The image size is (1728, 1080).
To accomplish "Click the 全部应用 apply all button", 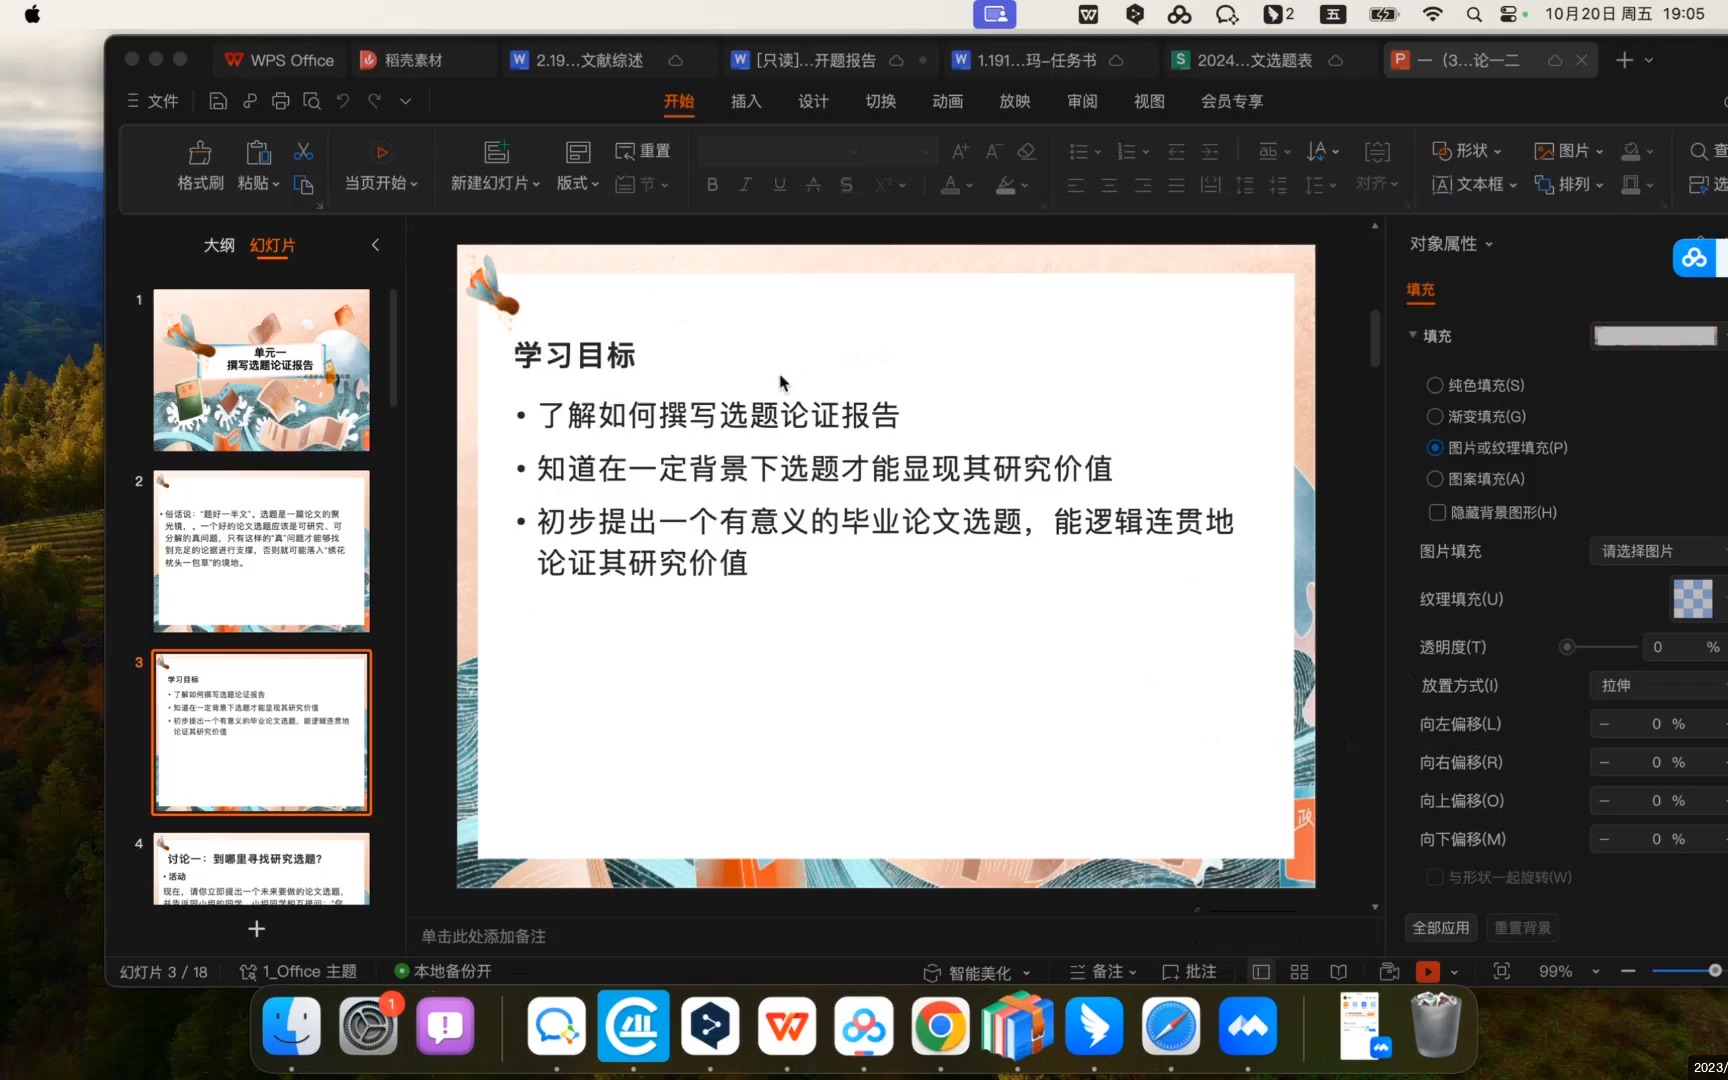I will click(1440, 927).
